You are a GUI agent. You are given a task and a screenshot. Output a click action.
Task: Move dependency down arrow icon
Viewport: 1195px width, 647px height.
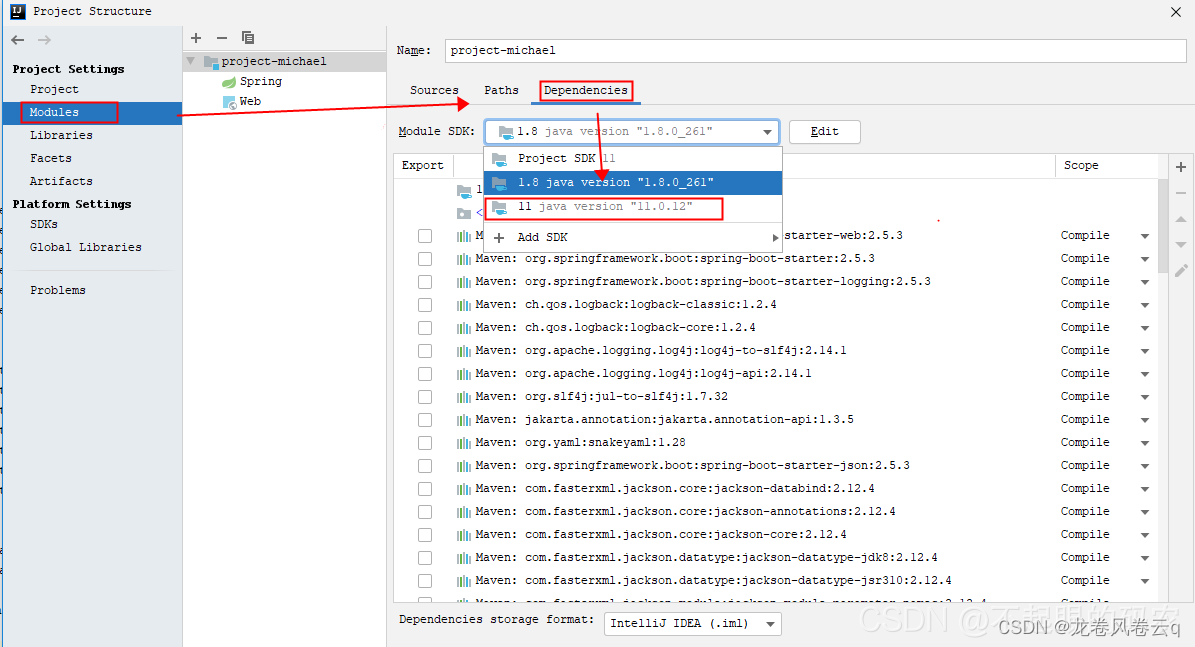tap(1181, 245)
